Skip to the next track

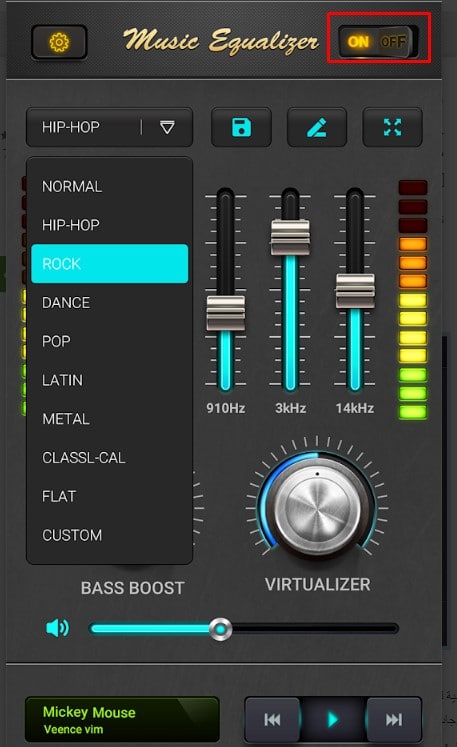[x=394, y=719]
